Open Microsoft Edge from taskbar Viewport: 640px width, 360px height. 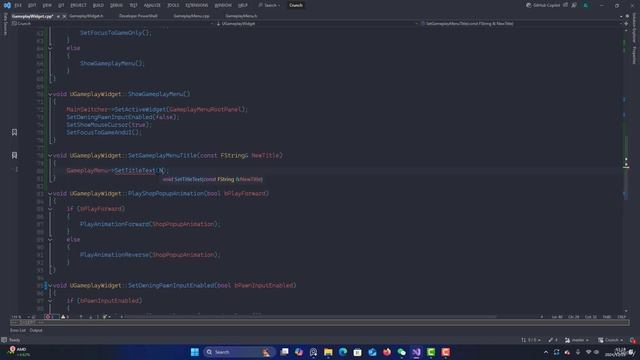(343, 352)
